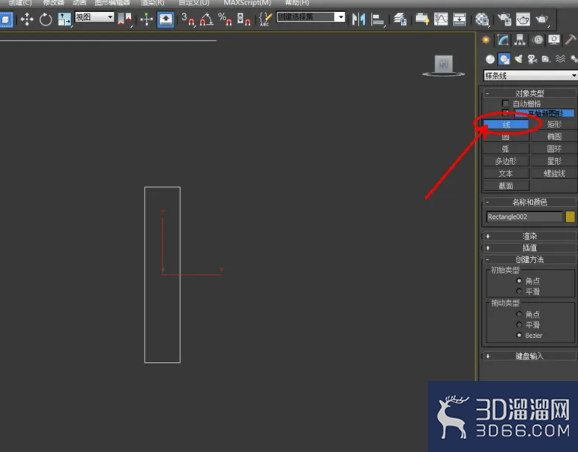This screenshot has height=452, width=578.
Task: Click the Mirror tool icon
Action: tap(358, 19)
